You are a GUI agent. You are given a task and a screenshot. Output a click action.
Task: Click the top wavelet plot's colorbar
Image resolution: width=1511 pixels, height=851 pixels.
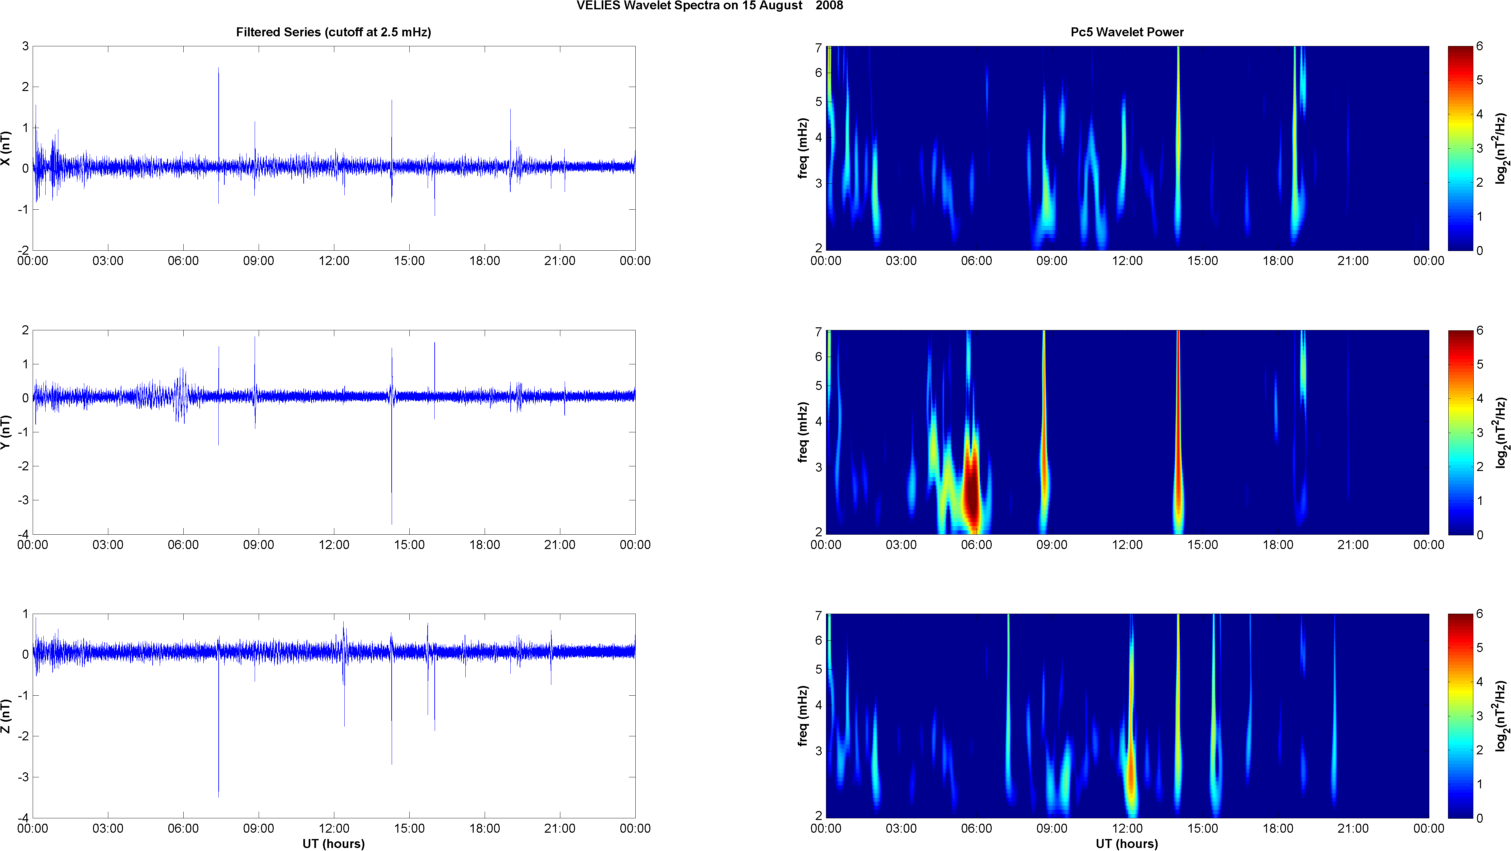coord(1460,148)
